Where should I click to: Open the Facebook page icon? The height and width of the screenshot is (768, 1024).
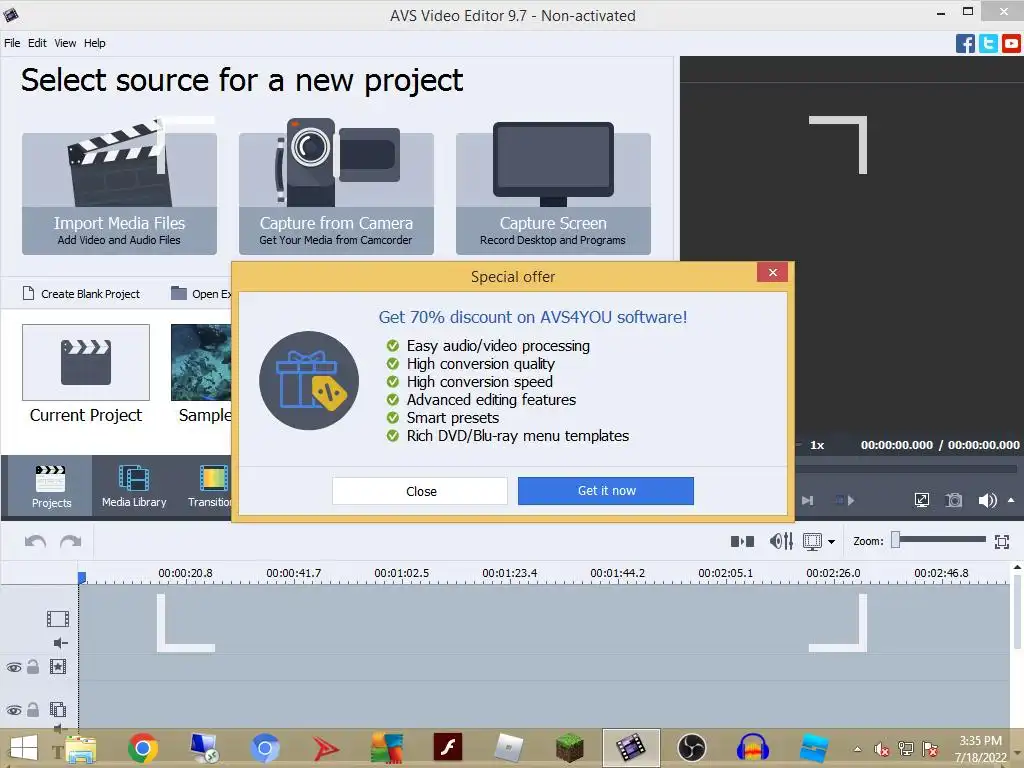tap(965, 44)
